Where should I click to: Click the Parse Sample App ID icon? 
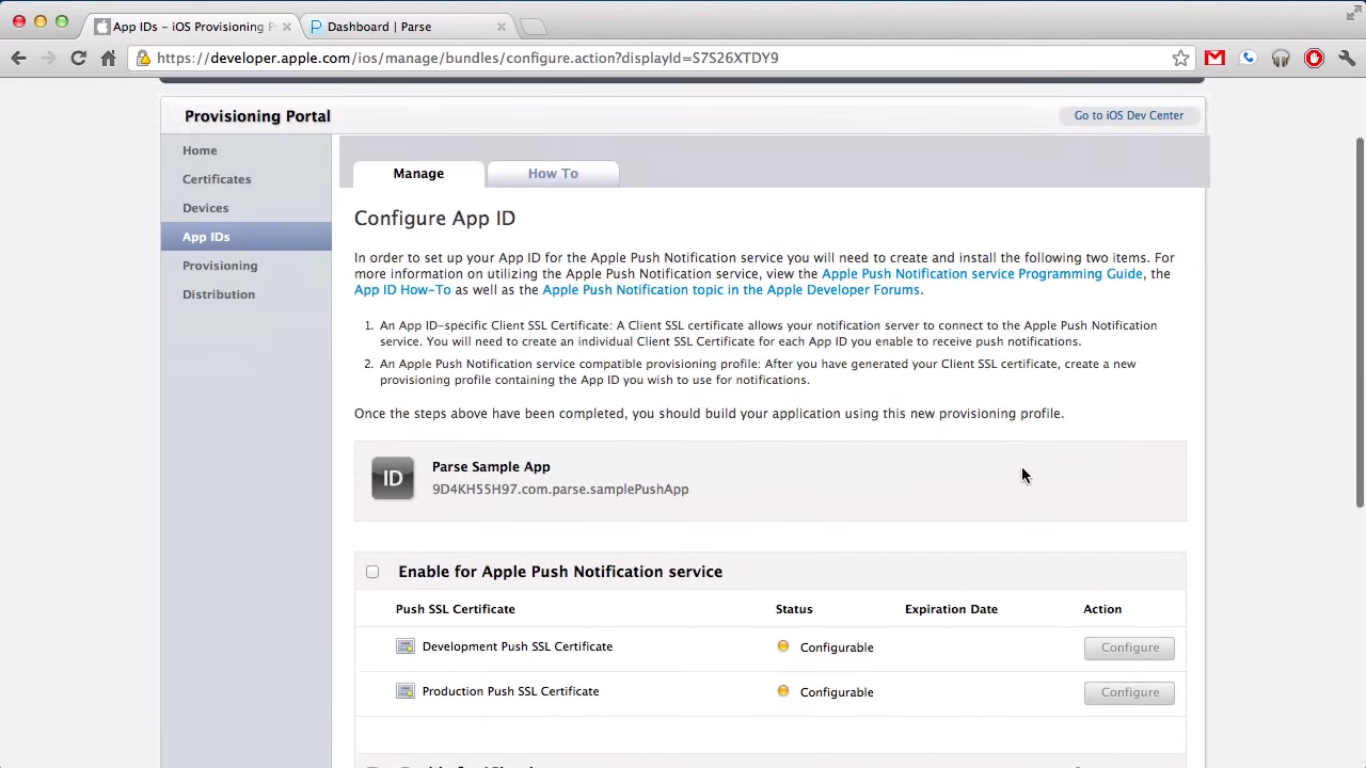coord(393,478)
